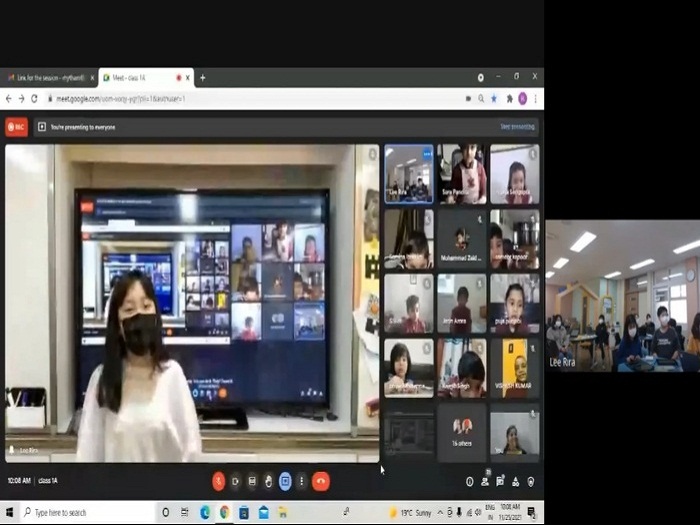The image size is (700, 525).
Task: Select the You self-view tile
Action: tap(515, 433)
